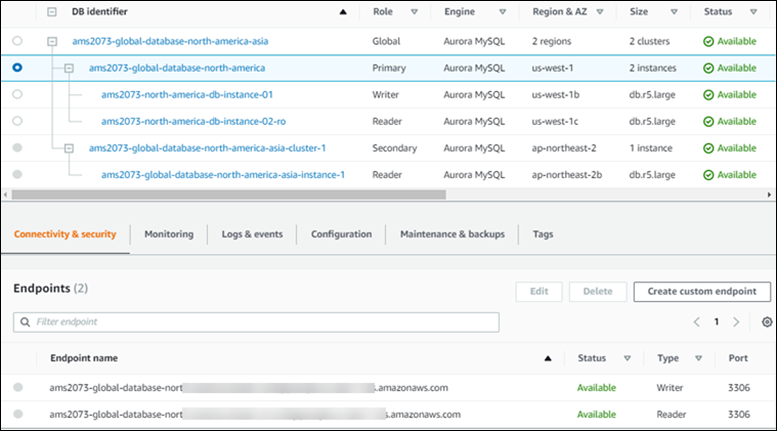Screen dimensions: 777x431
Task: Click '2 clusters' size cell
Action: 649,42
